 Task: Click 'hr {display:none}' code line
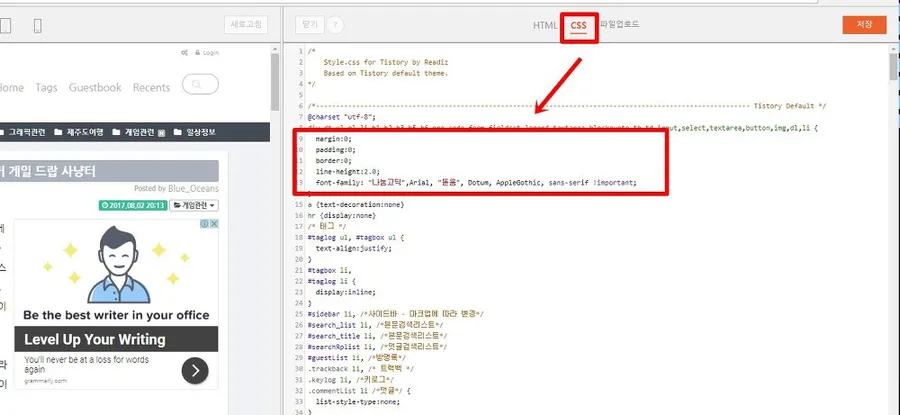[342, 215]
